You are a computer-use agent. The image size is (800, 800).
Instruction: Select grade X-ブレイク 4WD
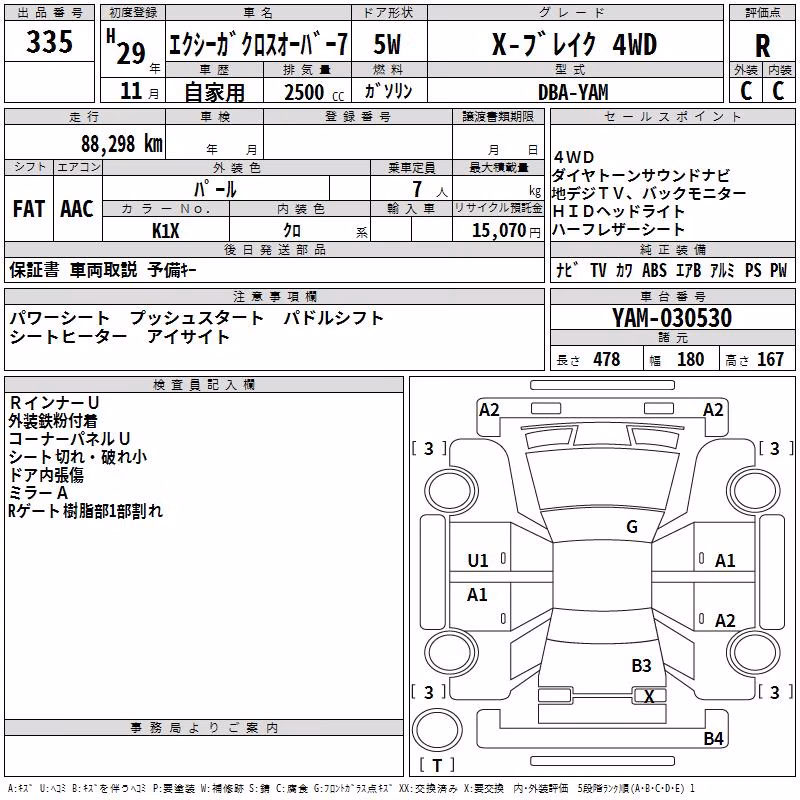point(574,44)
